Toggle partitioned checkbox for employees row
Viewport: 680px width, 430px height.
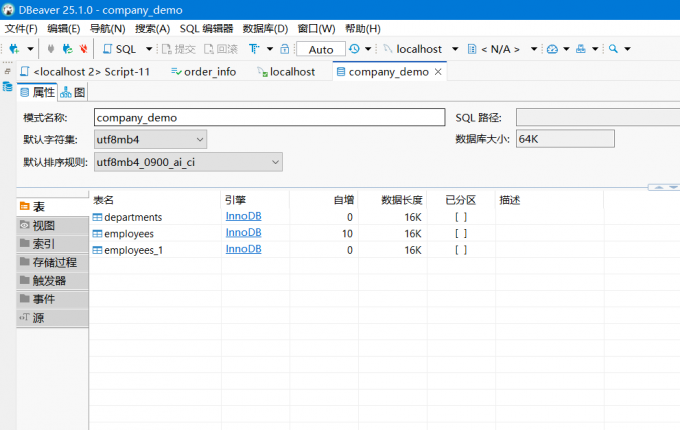(460, 233)
